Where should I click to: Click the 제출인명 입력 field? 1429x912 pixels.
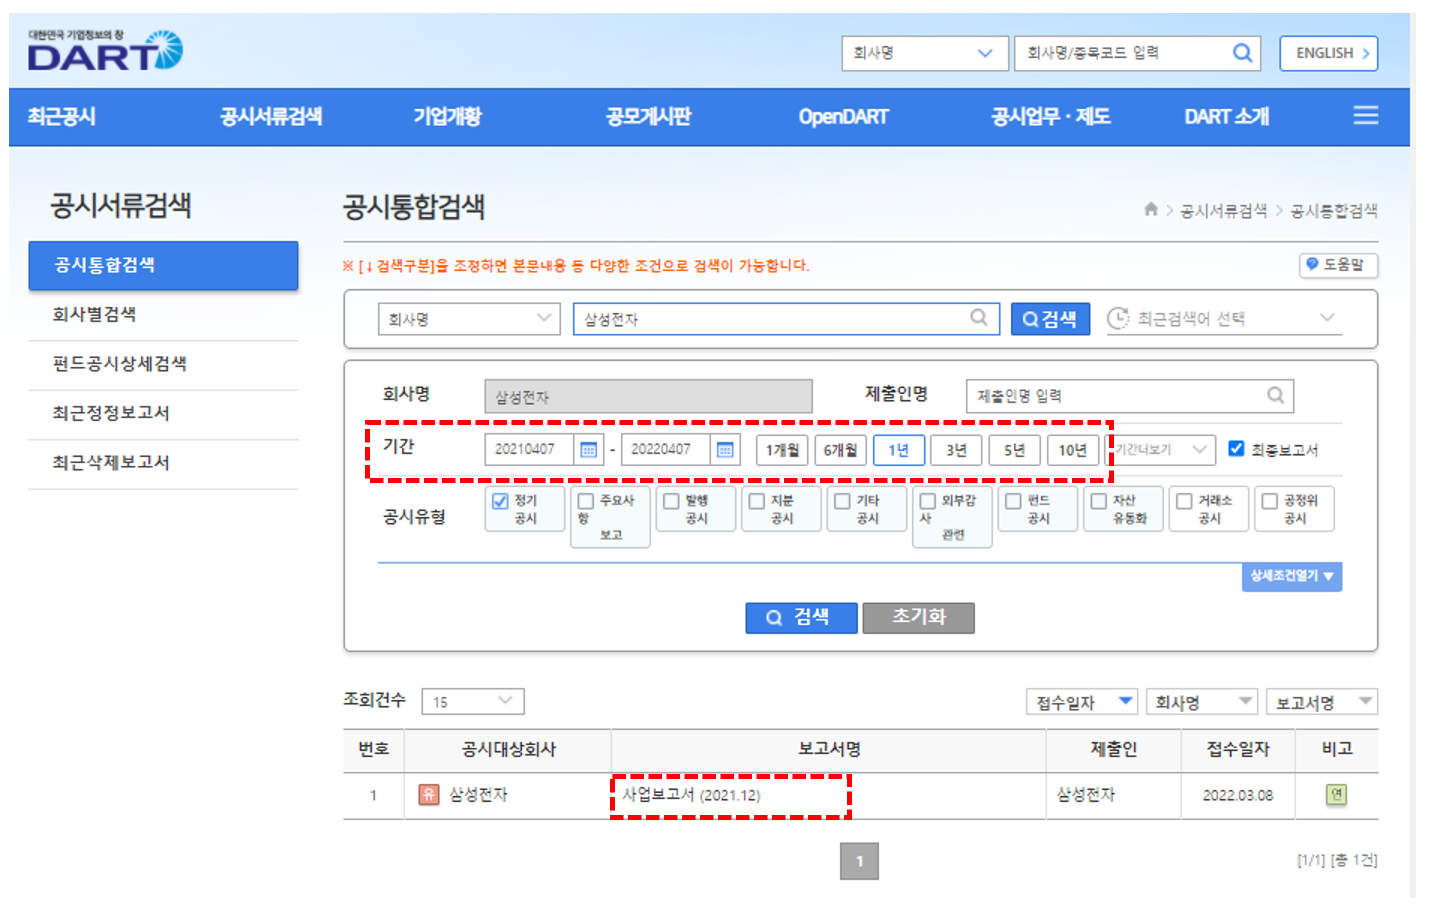[x=1130, y=396]
